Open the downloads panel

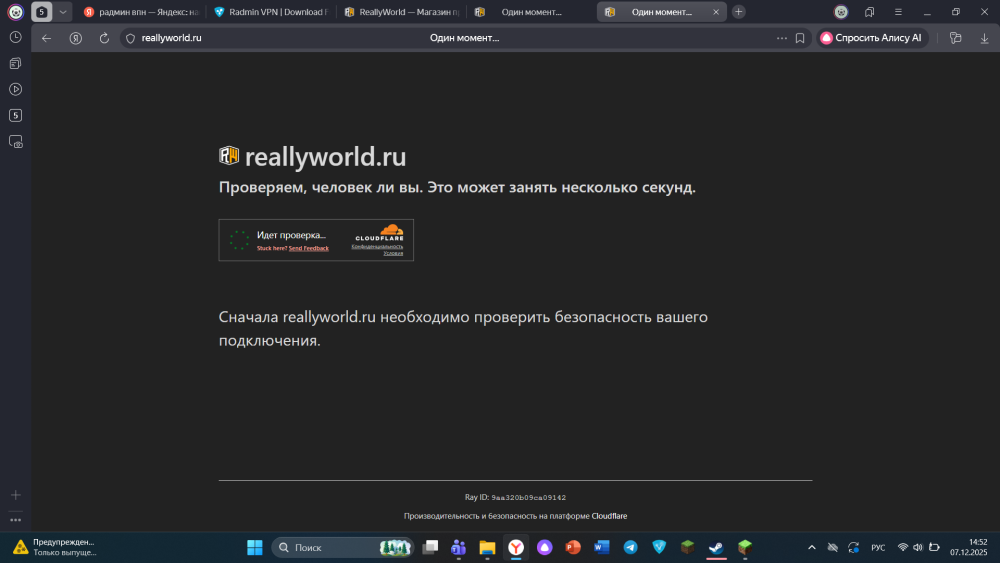tap(984, 38)
